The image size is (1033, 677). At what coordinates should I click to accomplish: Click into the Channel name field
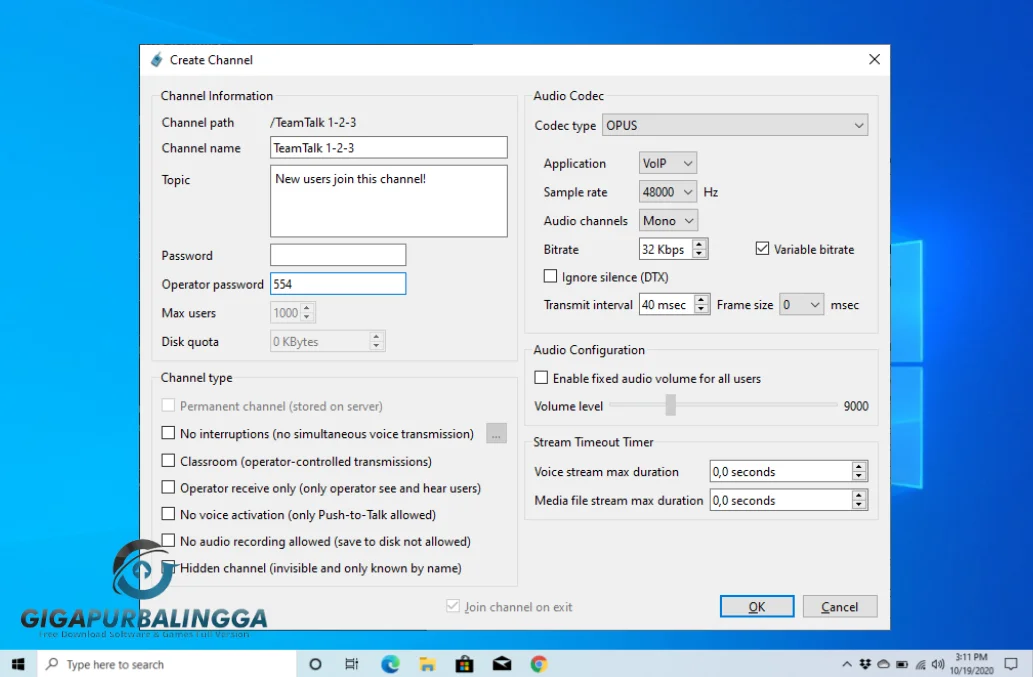[x=389, y=148]
